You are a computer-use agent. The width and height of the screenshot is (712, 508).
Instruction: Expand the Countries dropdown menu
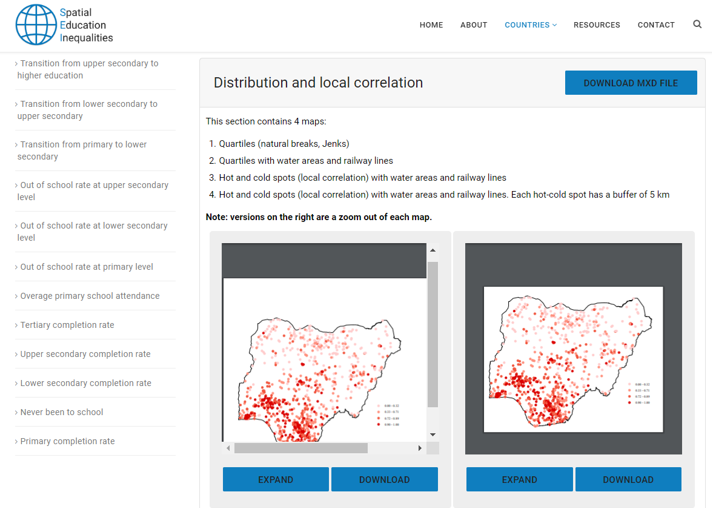tap(530, 25)
